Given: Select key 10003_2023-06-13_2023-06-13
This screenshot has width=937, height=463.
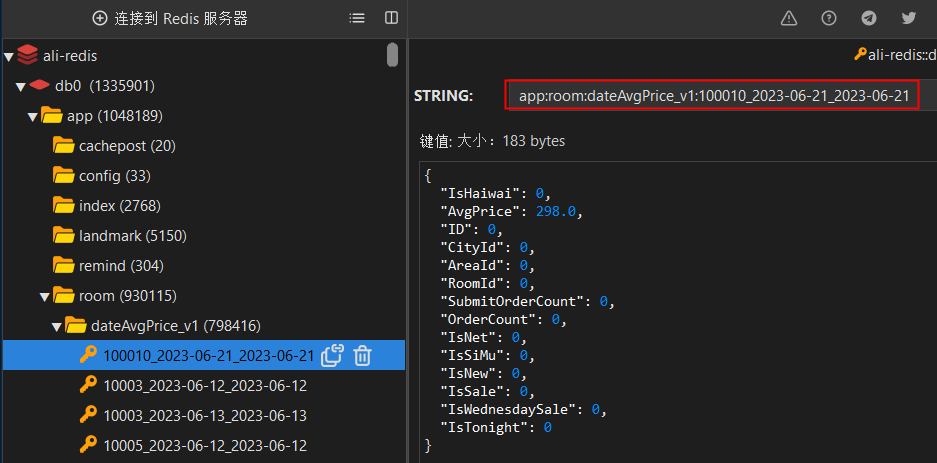Looking at the screenshot, I should coord(204,415).
